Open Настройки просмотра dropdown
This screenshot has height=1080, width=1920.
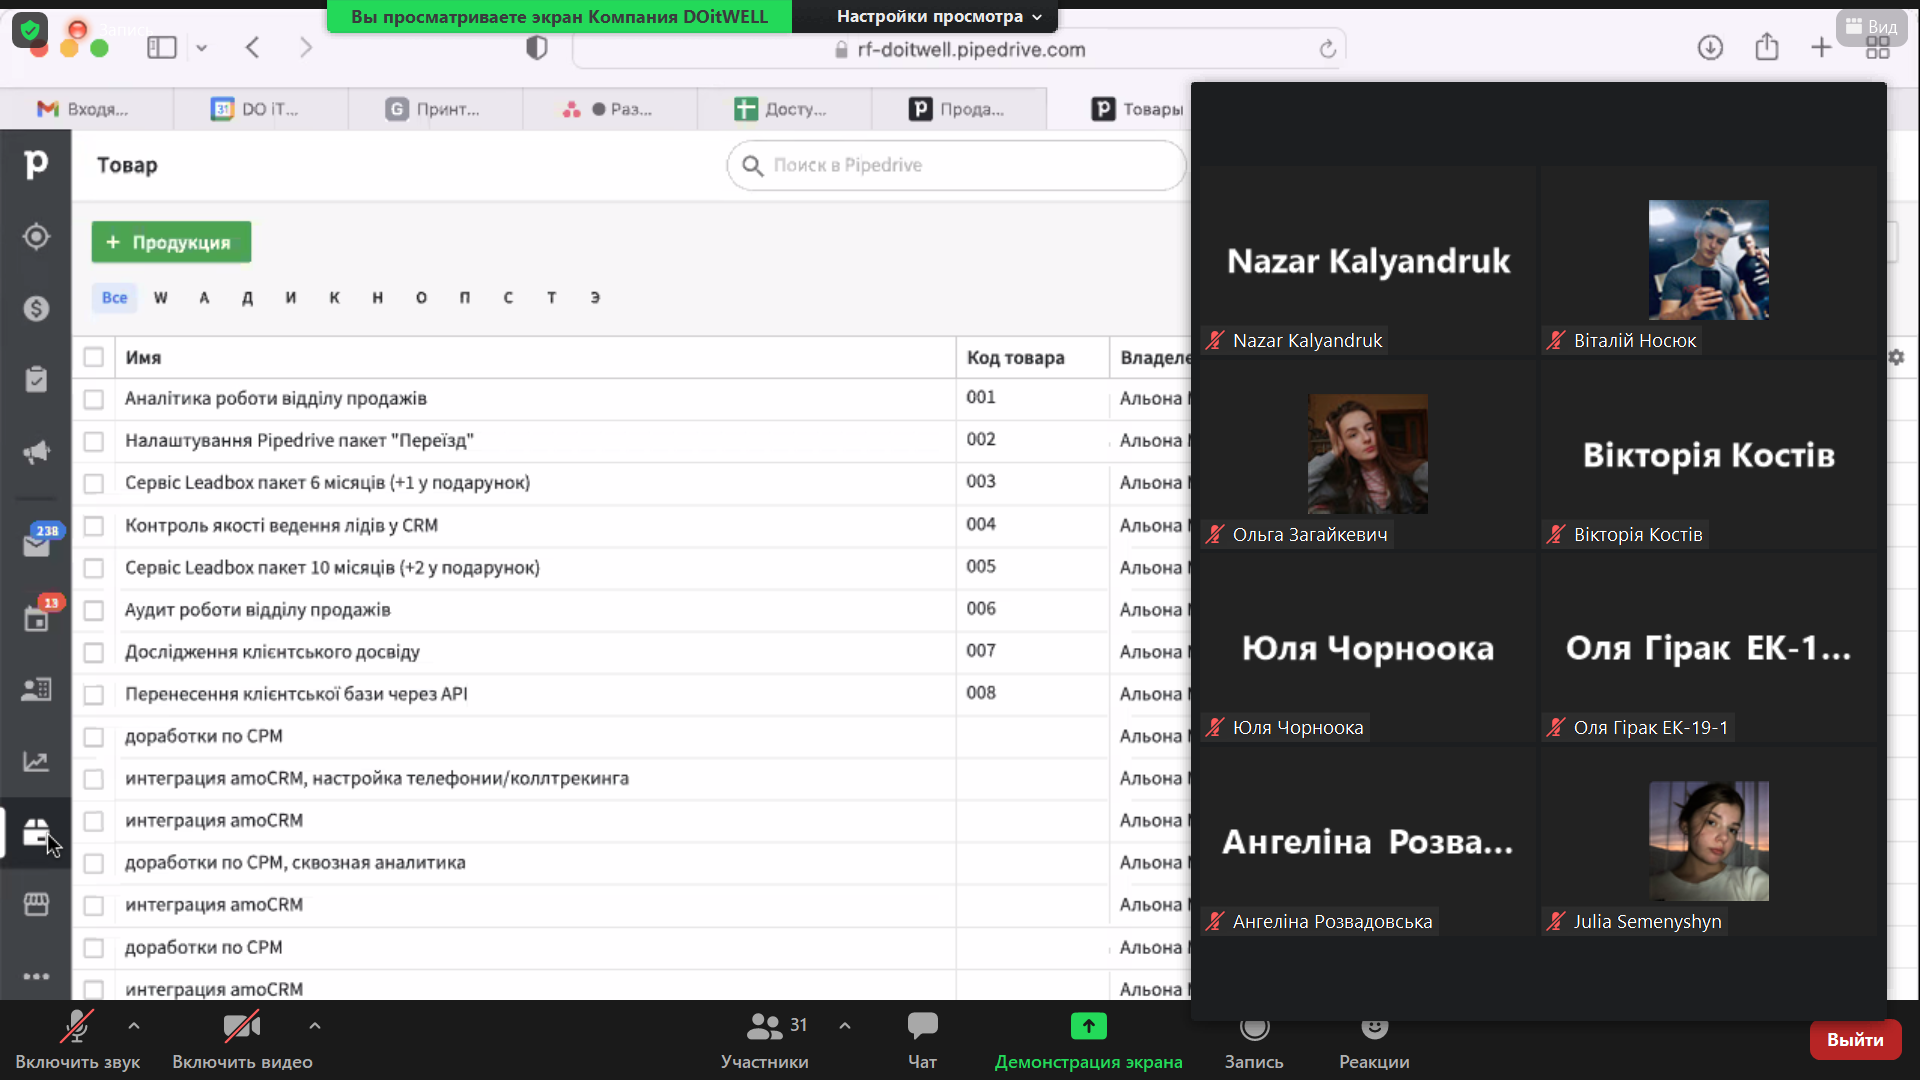point(938,16)
